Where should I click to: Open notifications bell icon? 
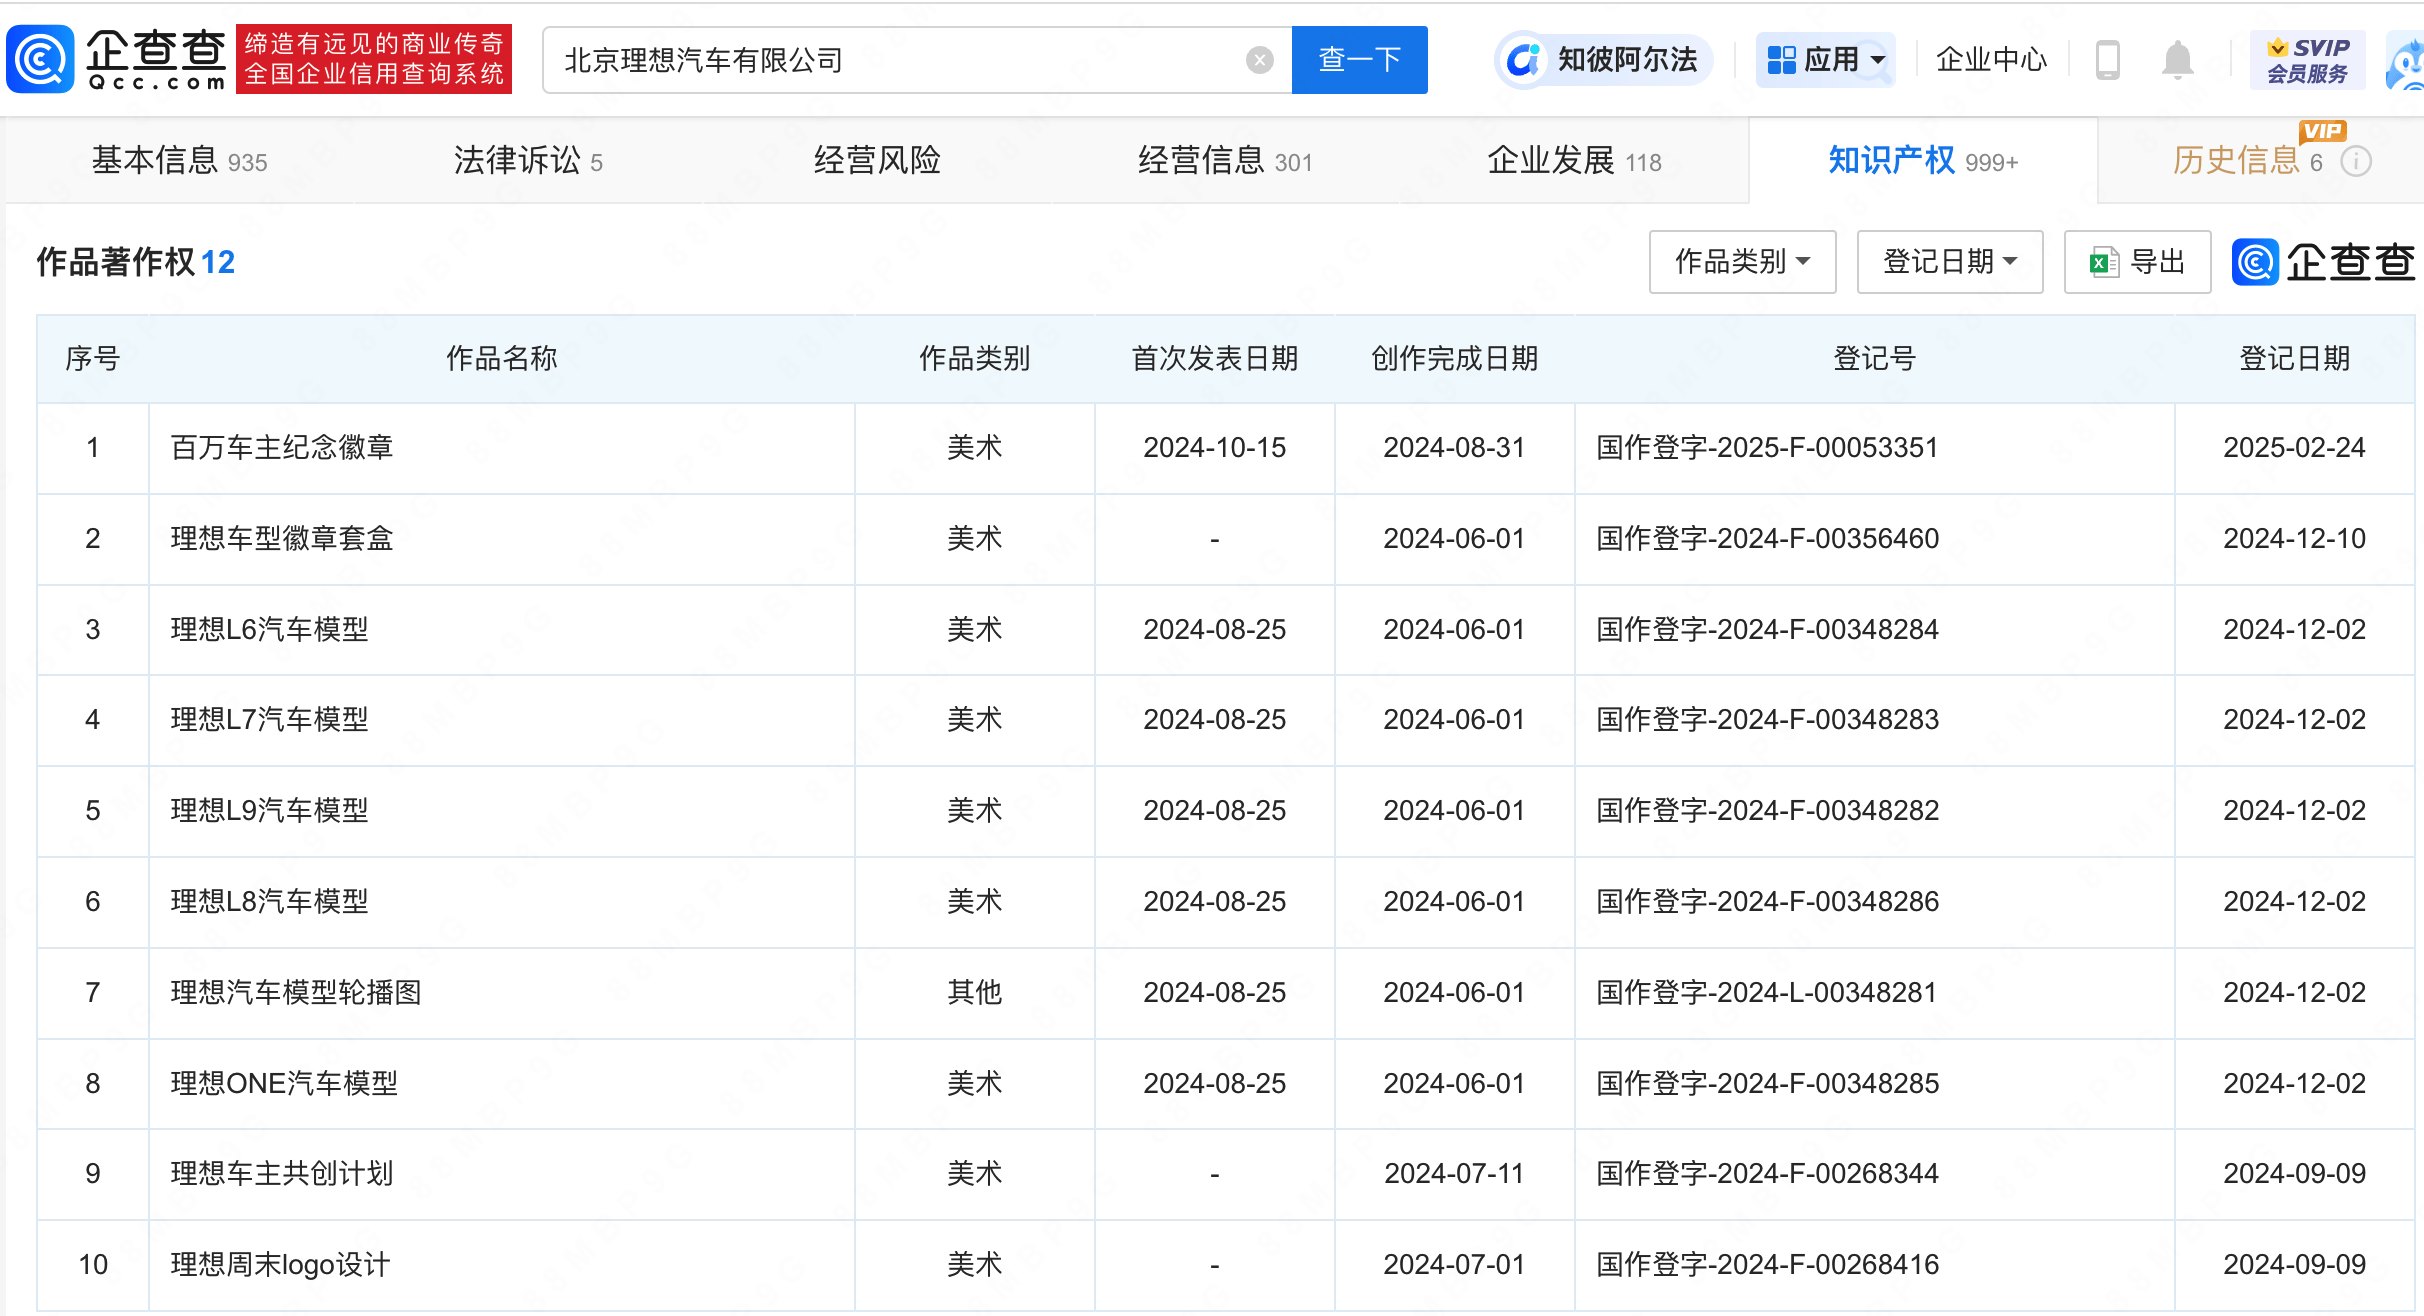coord(2177,60)
